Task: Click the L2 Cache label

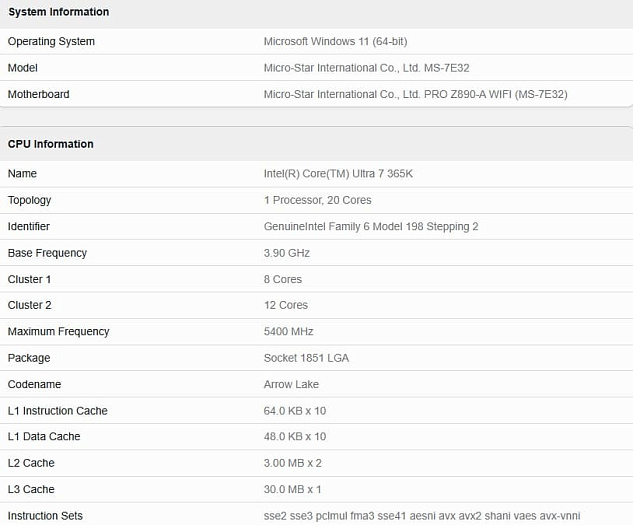Action: pos(31,463)
